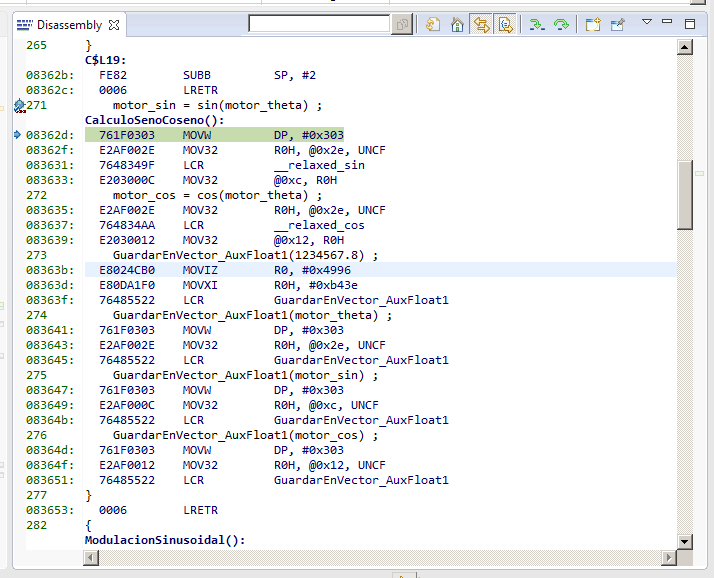Click source line 'motor_cos = cos(motor_theta) ;'
This screenshot has height=578, width=714.
[x=218, y=195]
